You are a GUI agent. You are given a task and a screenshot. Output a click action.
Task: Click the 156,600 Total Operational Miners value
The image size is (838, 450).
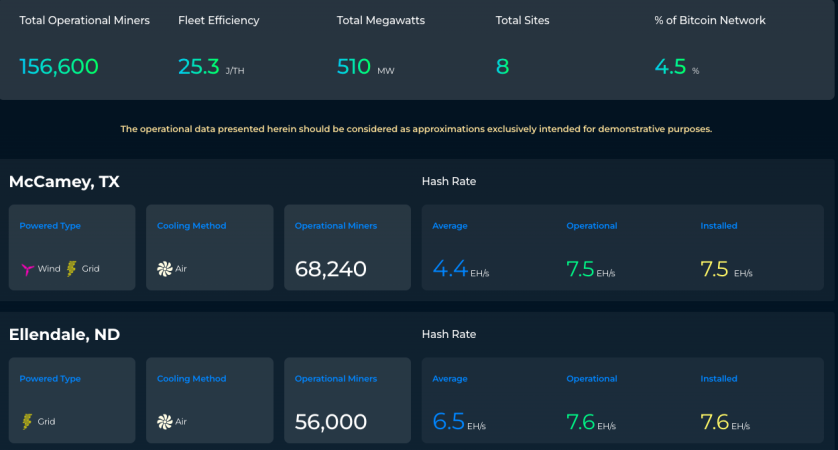point(59,67)
